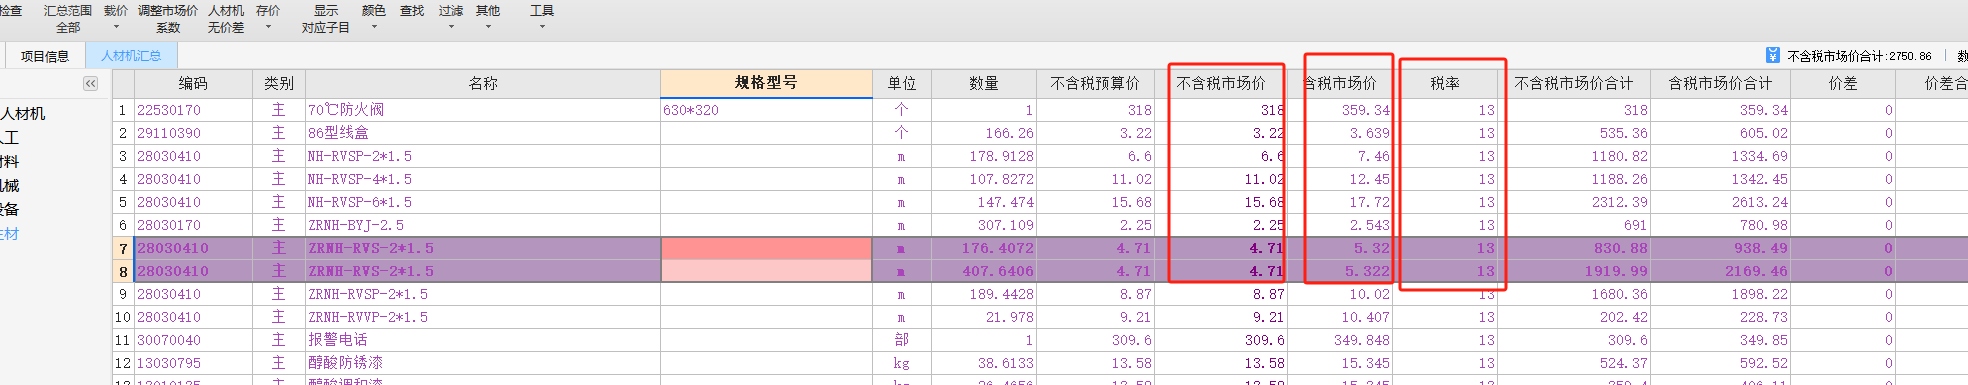Select the cell ZRNH-RVVP-2*1.5
The height and width of the screenshot is (385, 1968).
483,317
